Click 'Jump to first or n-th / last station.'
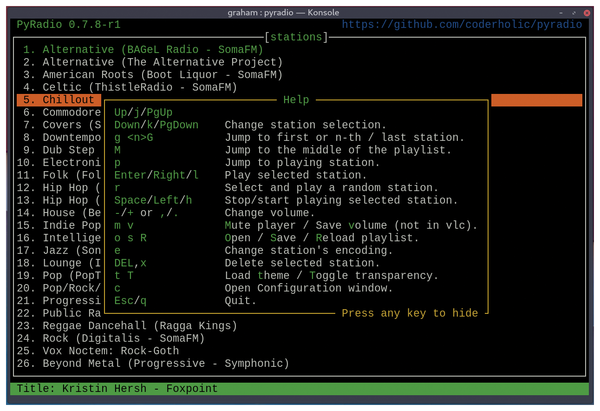The width and height of the screenshot is (600, 411). [x=344, y=138]
